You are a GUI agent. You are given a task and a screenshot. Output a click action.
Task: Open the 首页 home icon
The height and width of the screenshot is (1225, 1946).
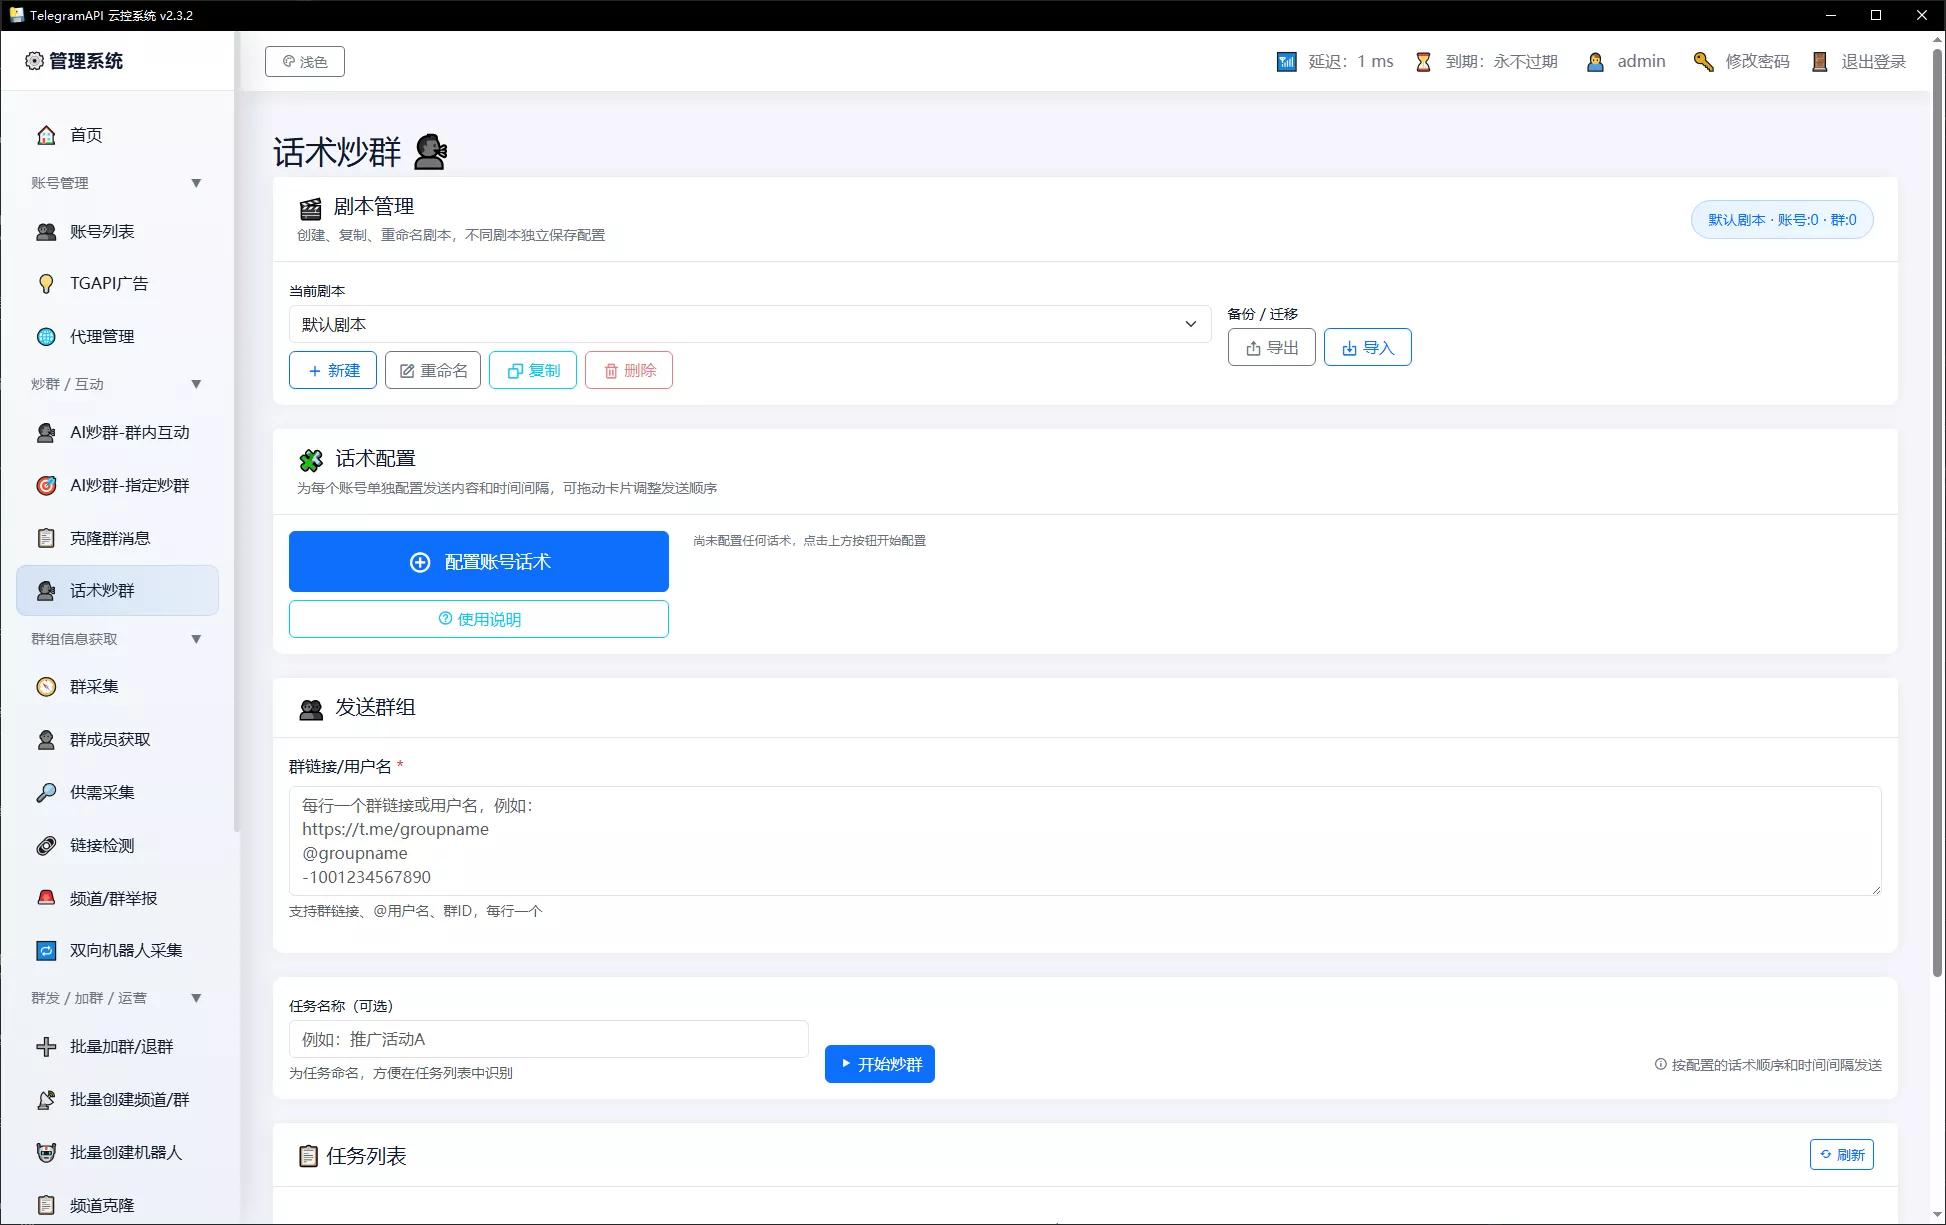pos(46,135)
